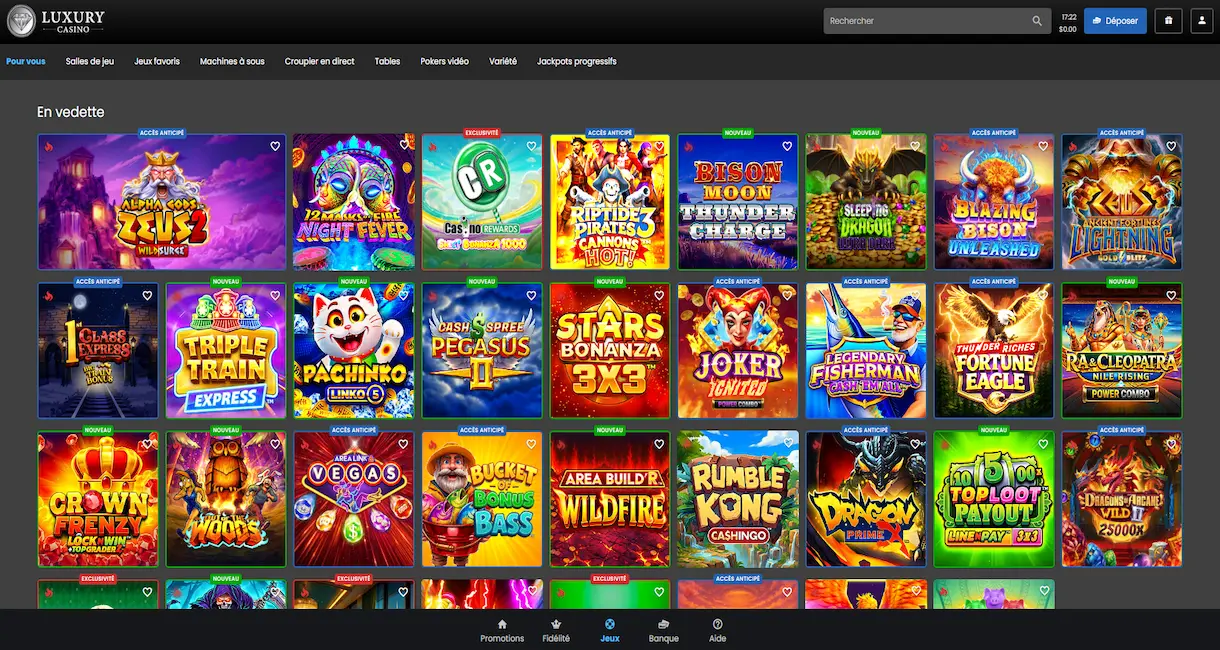Toggle heart on Blazing Bison Unleashed
The image size is (1220, 650).
[1043, 146]
